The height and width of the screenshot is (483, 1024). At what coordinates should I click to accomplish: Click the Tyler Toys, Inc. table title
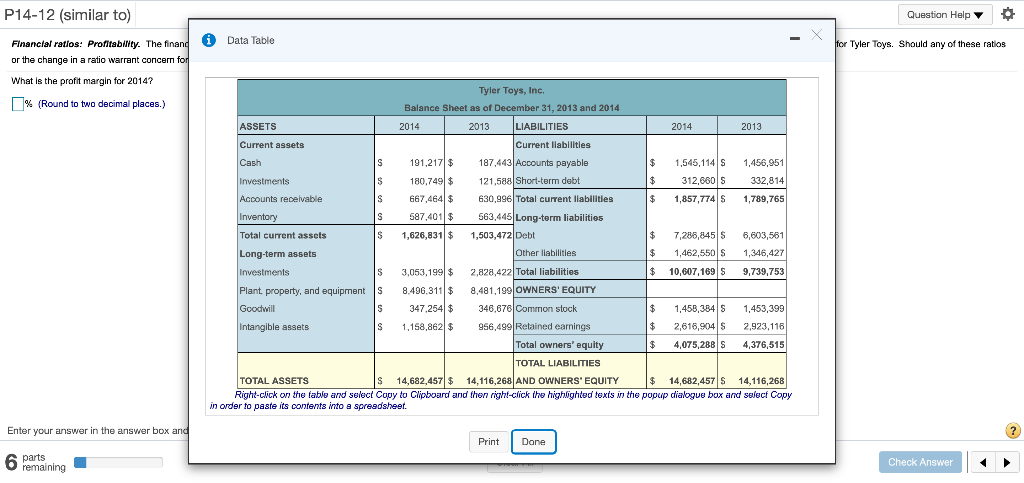click(x=511, y=90)
